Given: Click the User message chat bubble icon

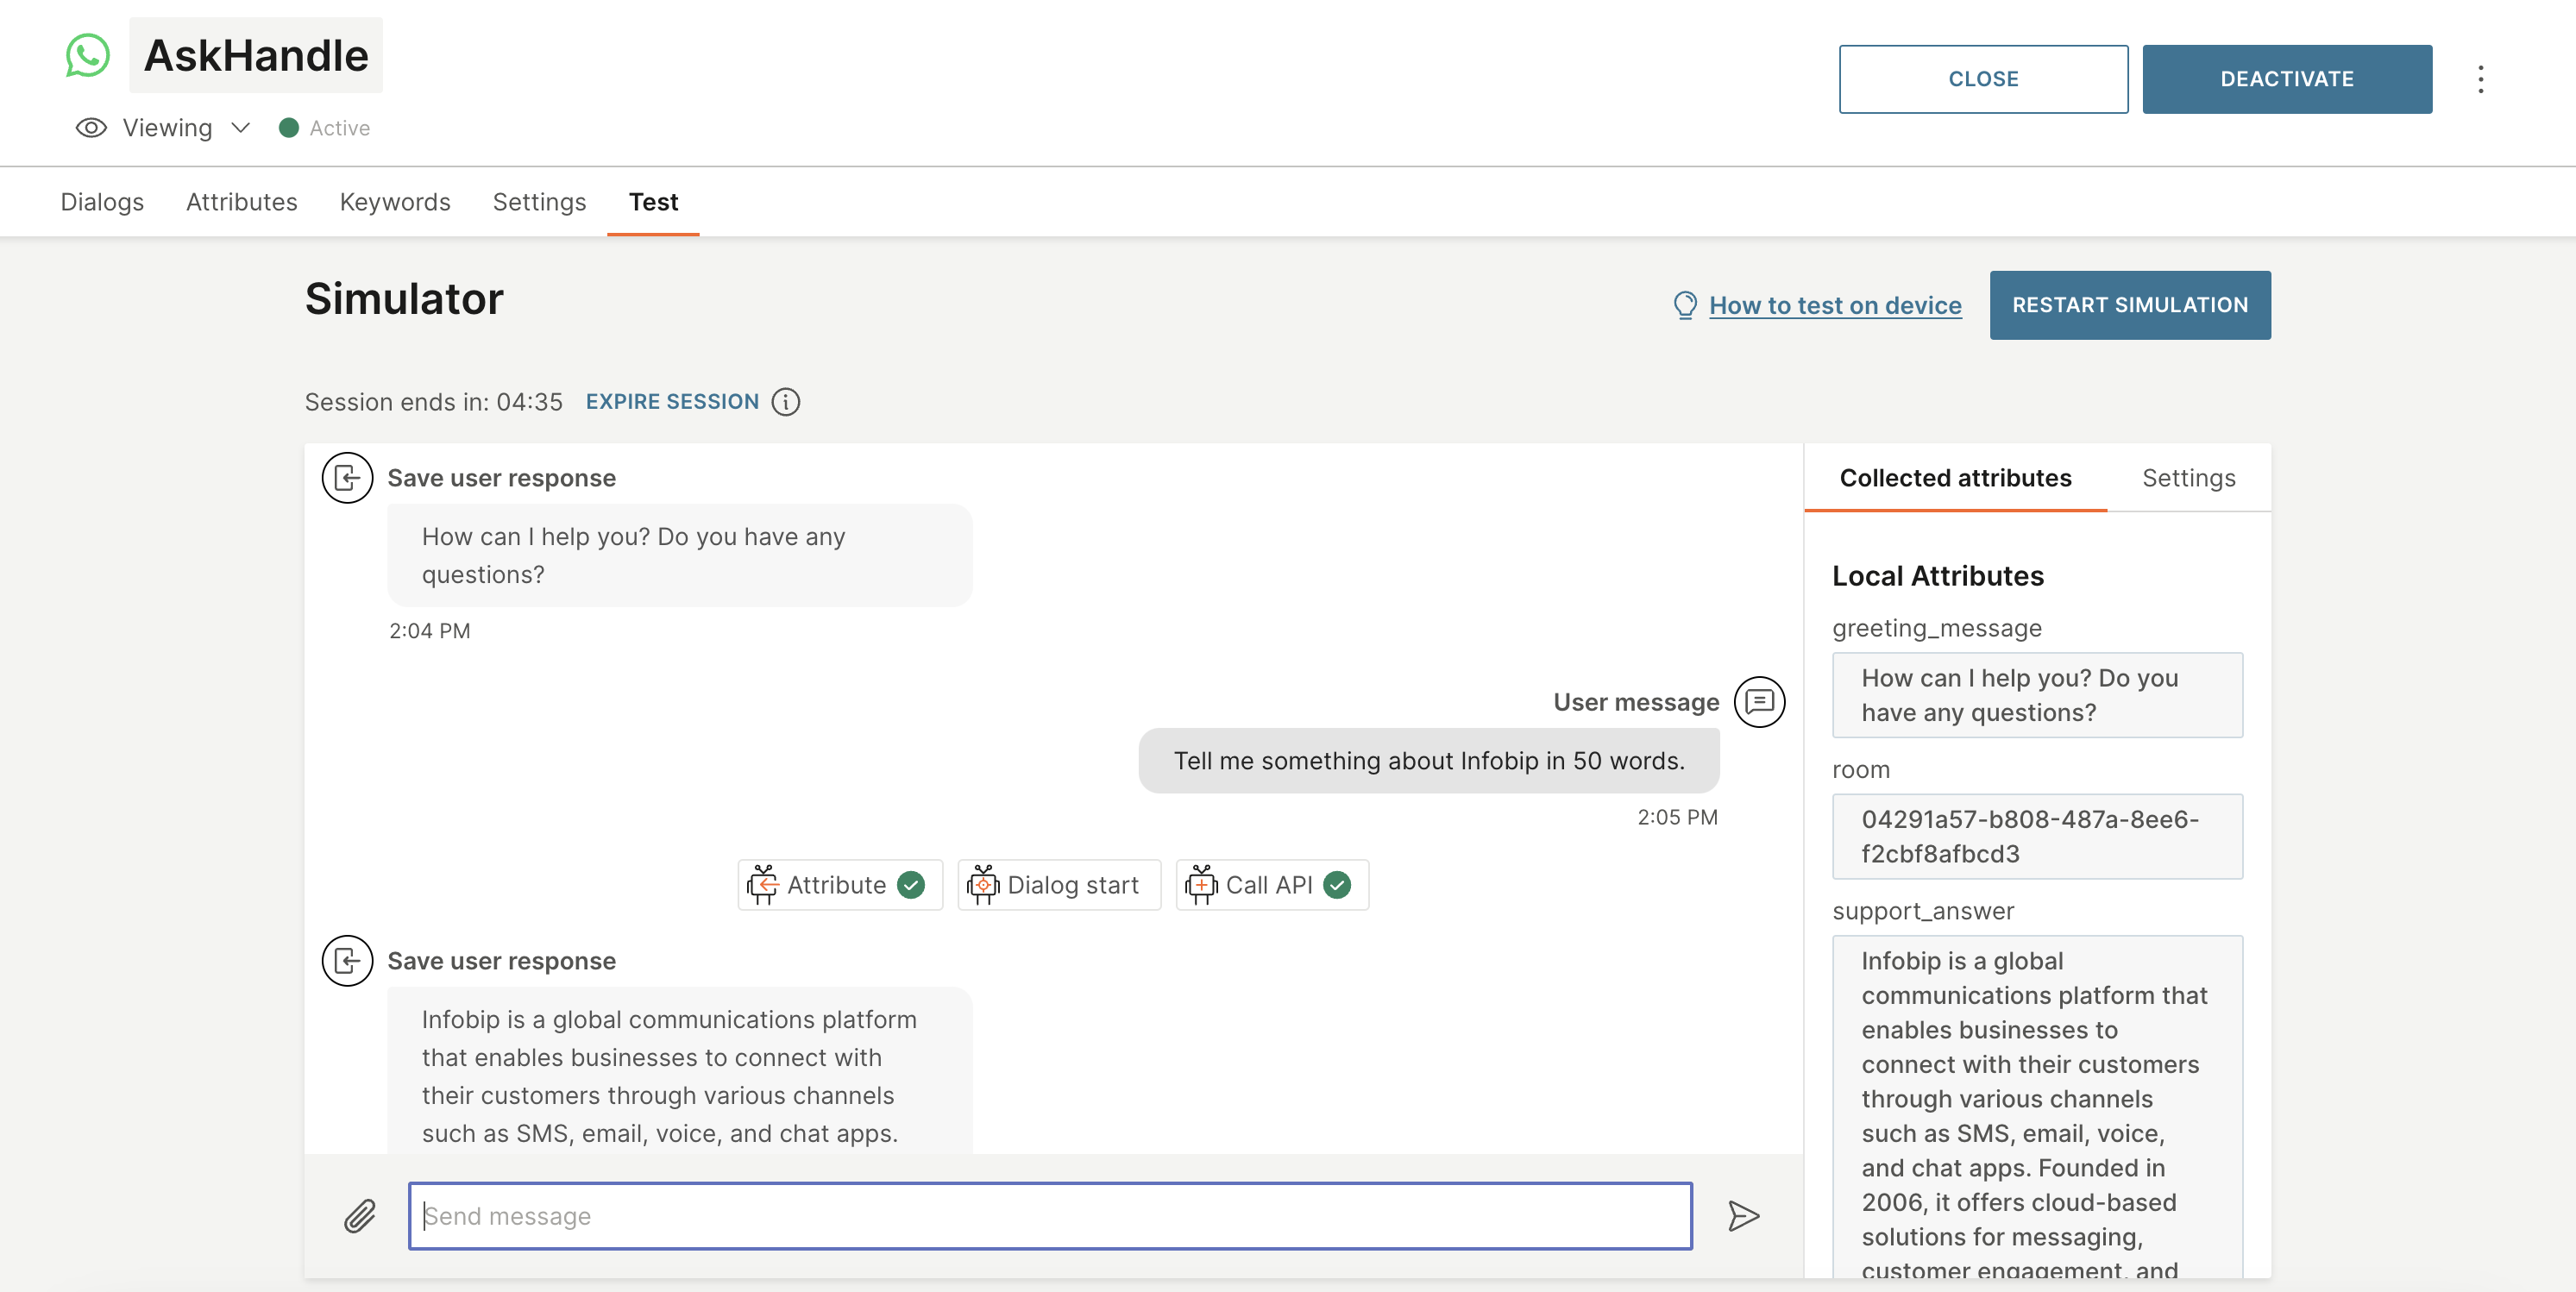Looking at the screenshot, I should 1759,701.
